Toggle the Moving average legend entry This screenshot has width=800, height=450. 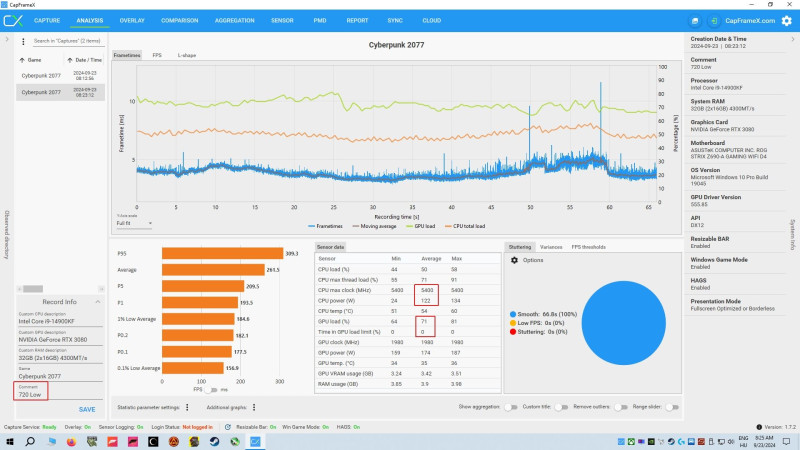374,226
